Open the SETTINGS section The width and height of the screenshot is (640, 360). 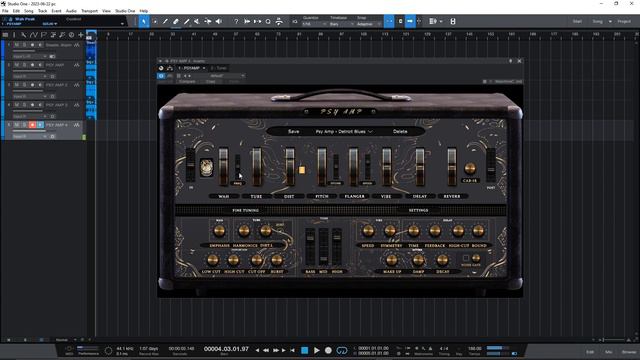(418, 210)
